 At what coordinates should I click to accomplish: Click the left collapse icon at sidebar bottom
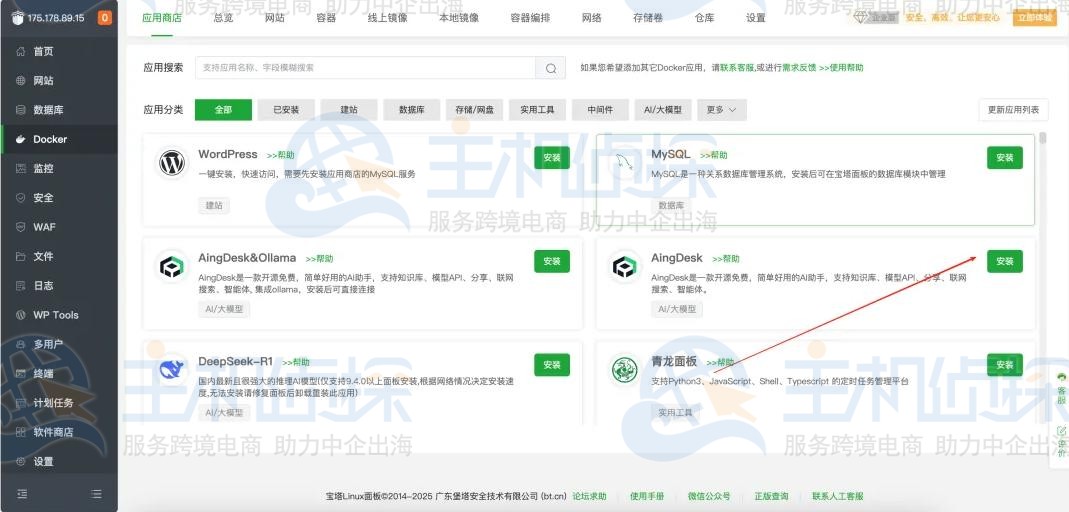tap(22, 494)
